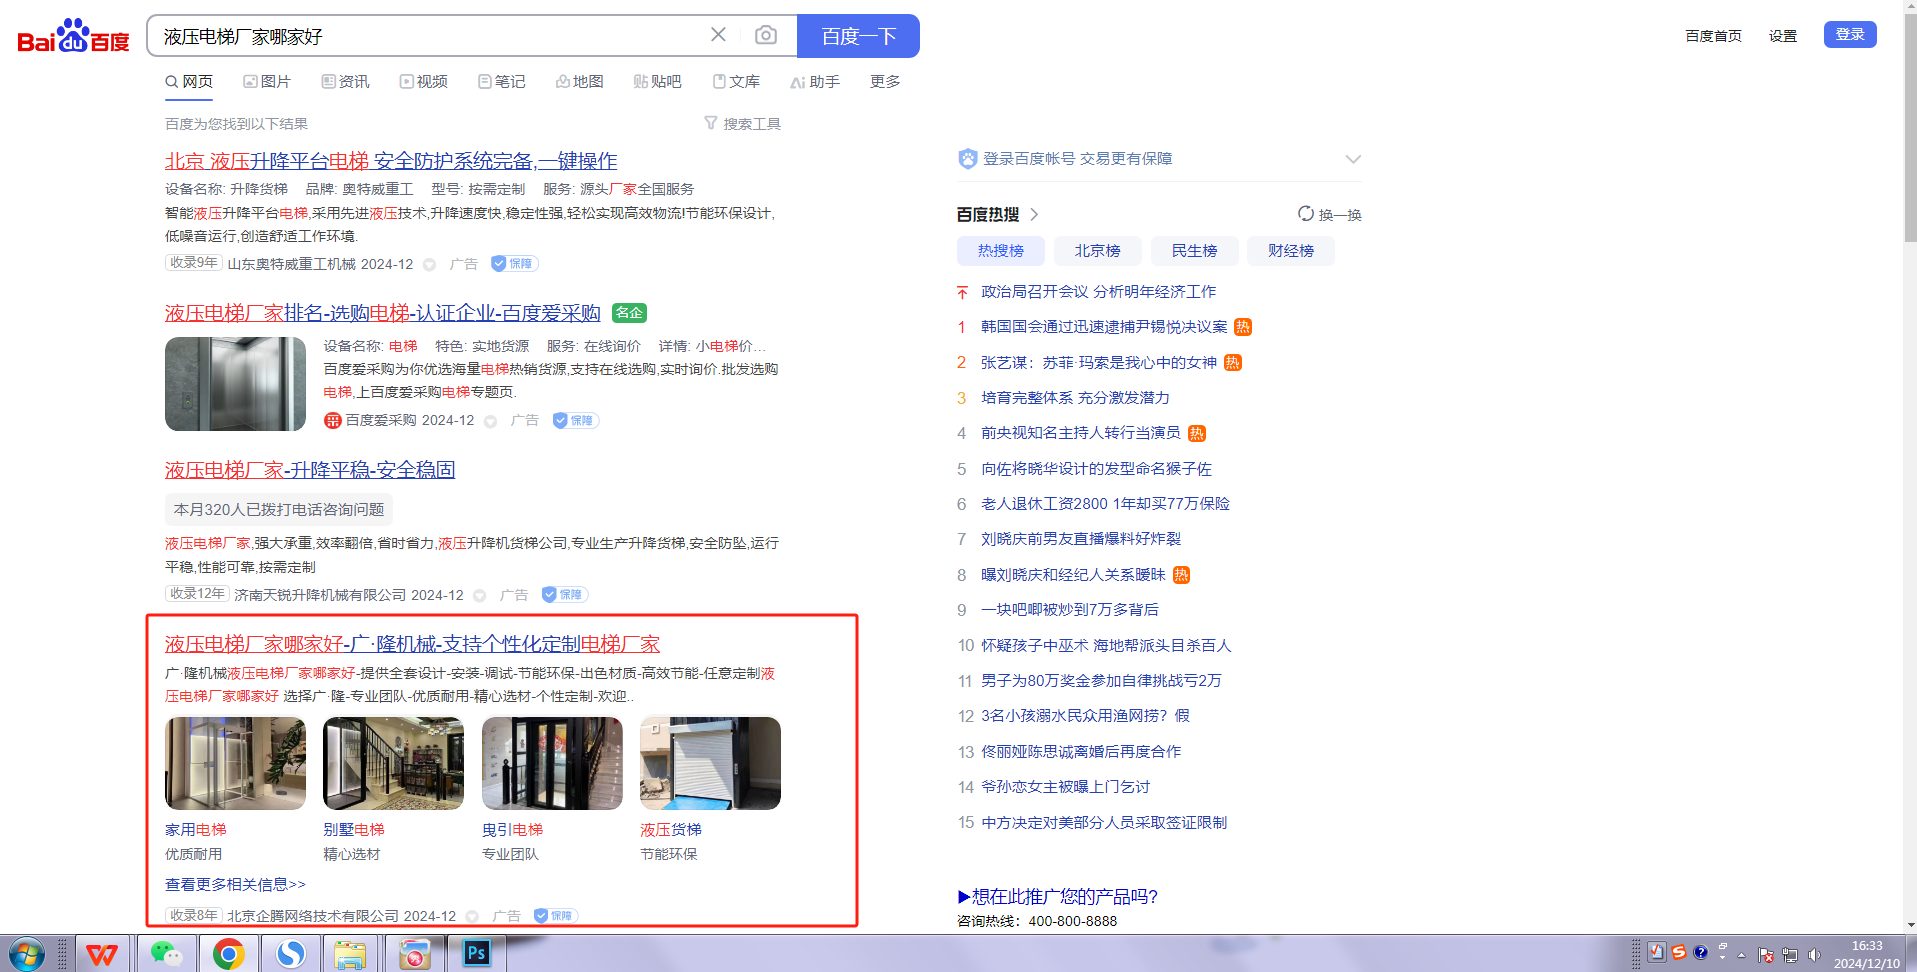Open WeChat from taskbar

point(165,954)
